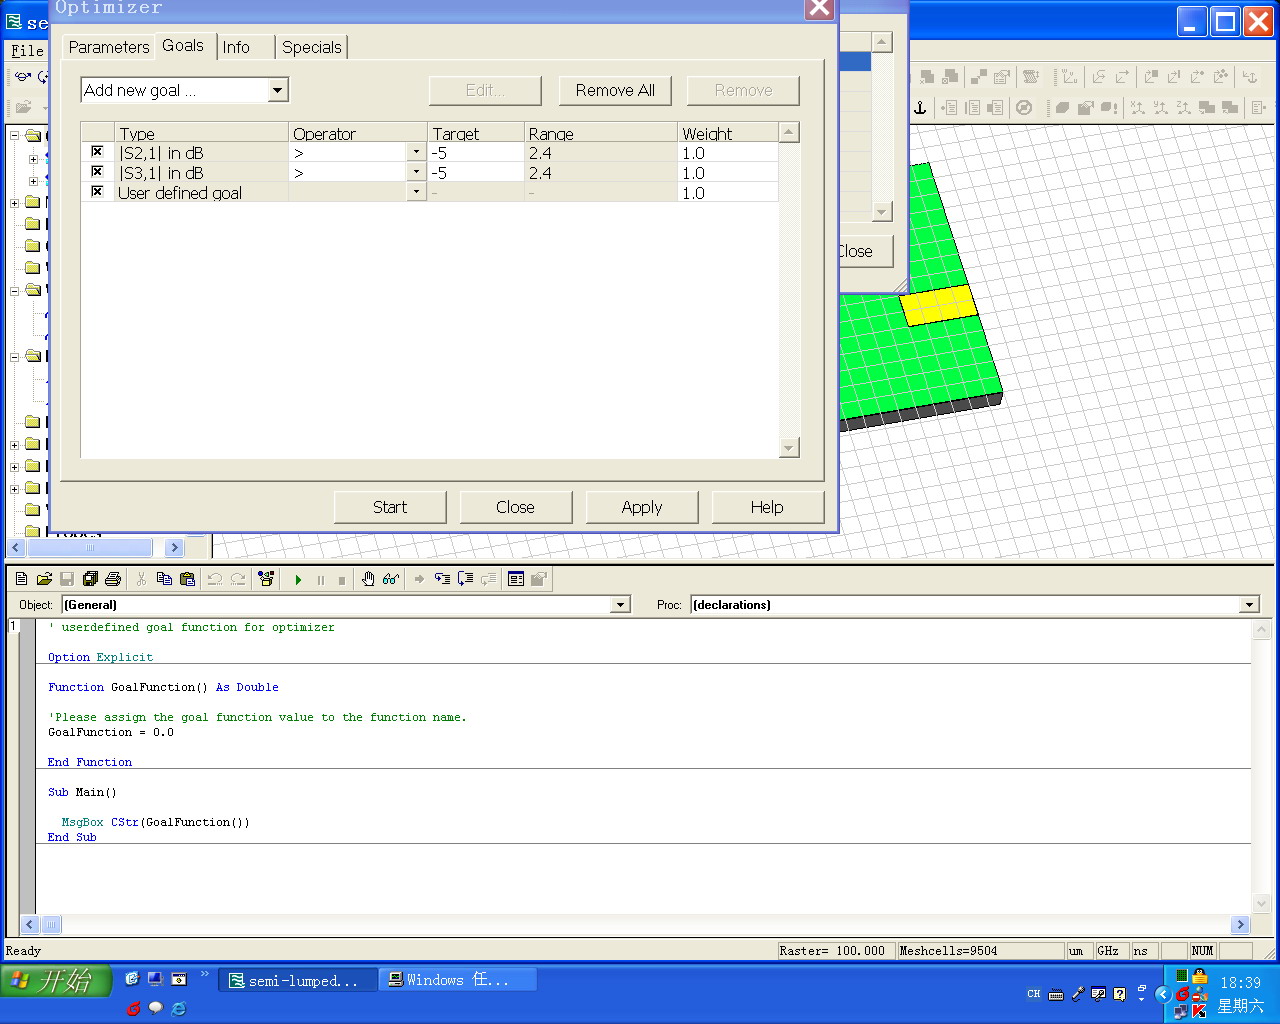Screen dimensions: 1280x1024
Task: Select the Goals tab
Action: pyautogui.click(x=183, y=46)
